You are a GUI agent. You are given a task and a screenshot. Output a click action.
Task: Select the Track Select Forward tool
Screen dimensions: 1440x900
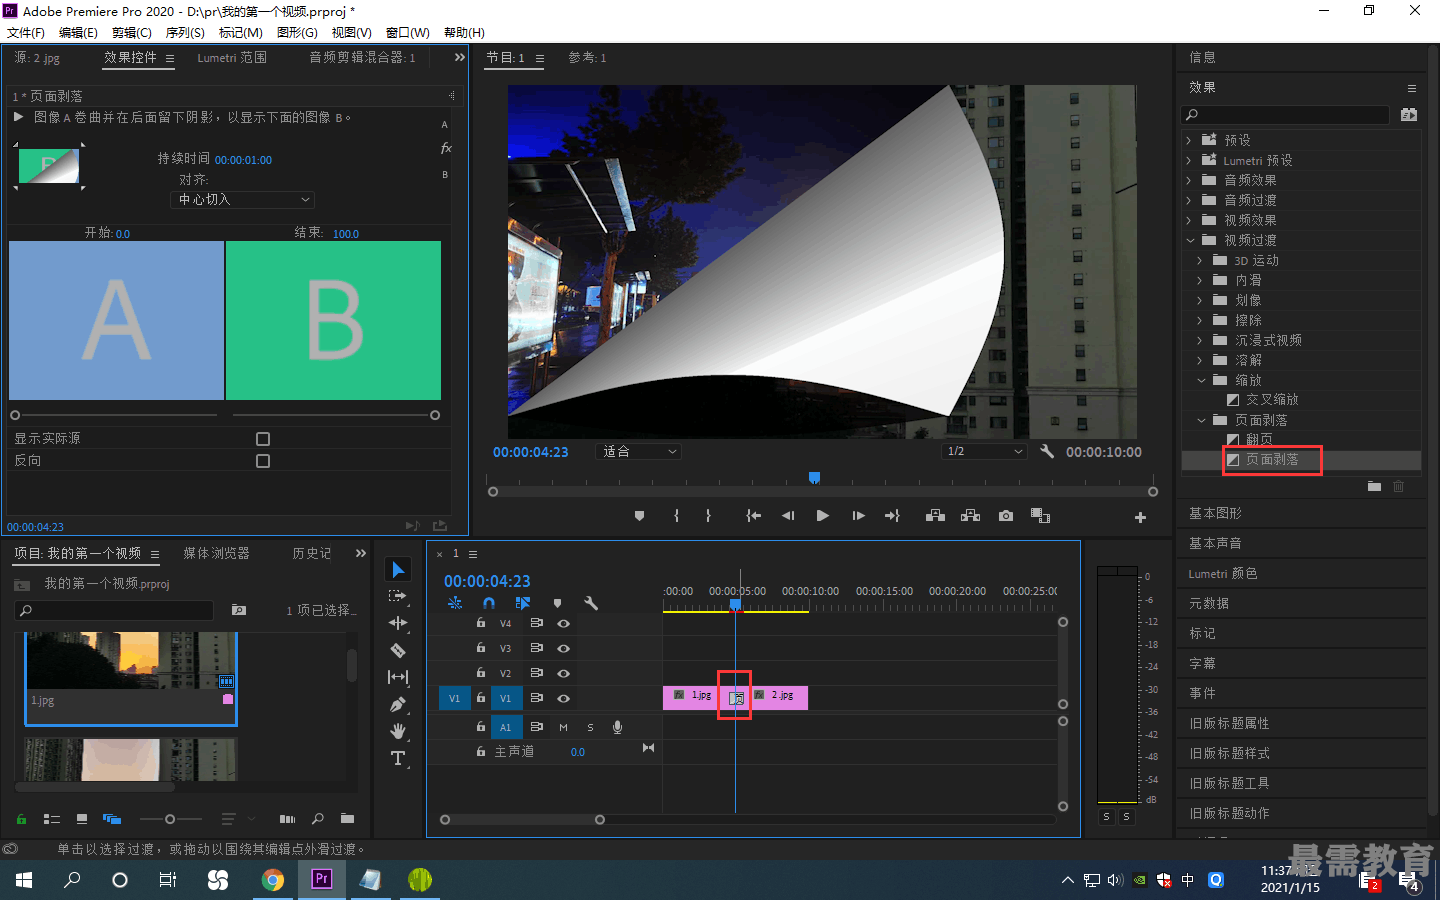[x=398, y=596]
